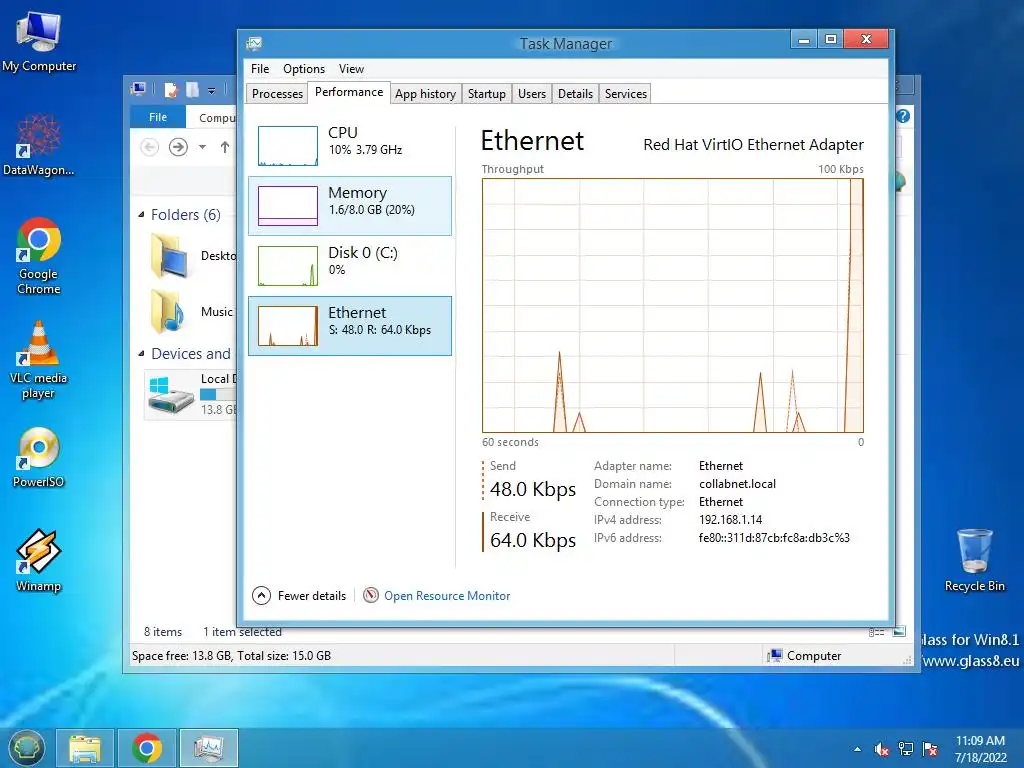Open DataWagon desktop shortcut
Viewport: 1024px width, 768px height.
point(39,144)
